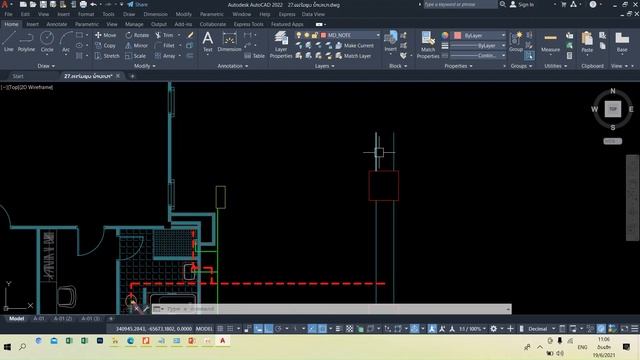The width and height of the screenshot is (640, 360).
Task: Expand the Draw panel
Action: 46,66
